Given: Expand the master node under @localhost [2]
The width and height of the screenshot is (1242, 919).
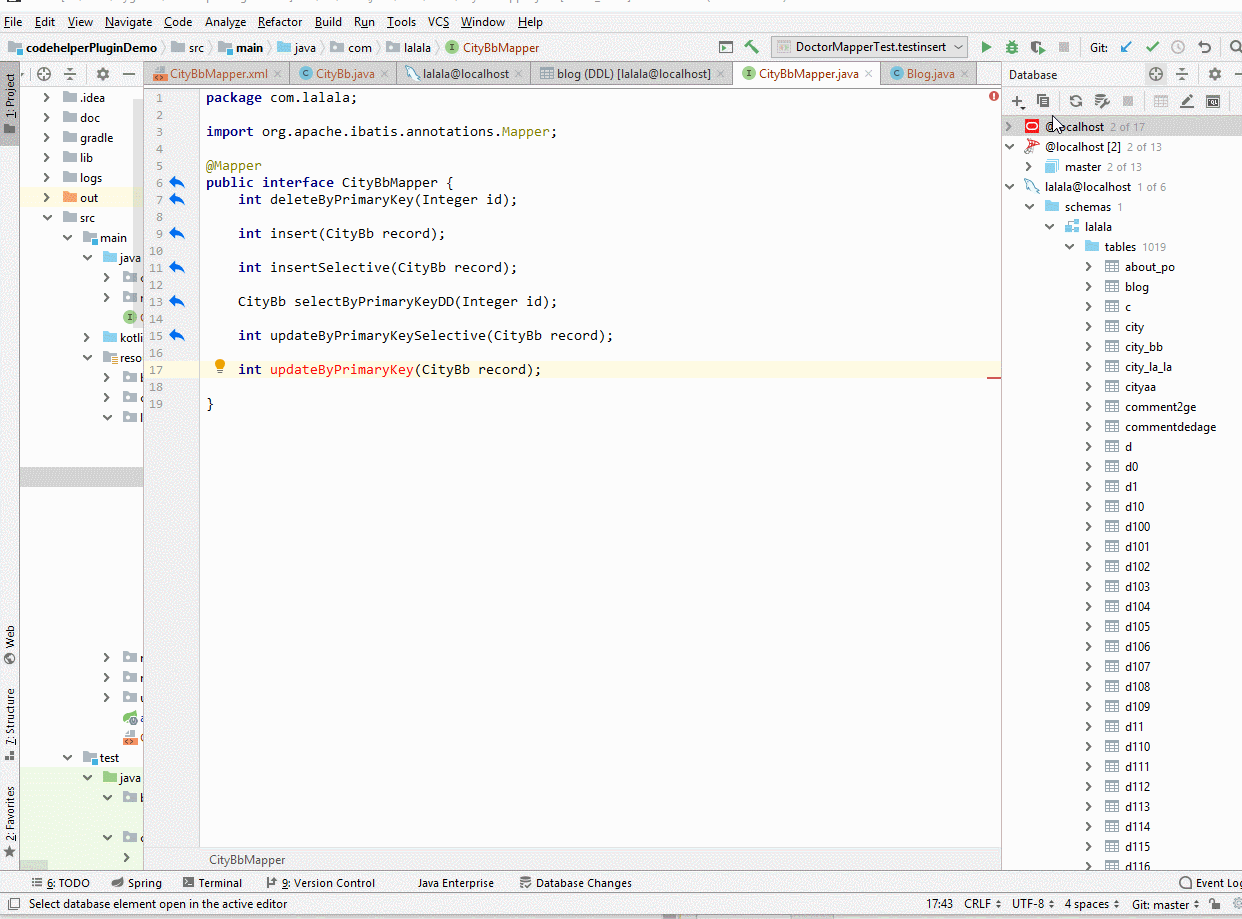Looking at the screenshot, I should coord(1029,167).
